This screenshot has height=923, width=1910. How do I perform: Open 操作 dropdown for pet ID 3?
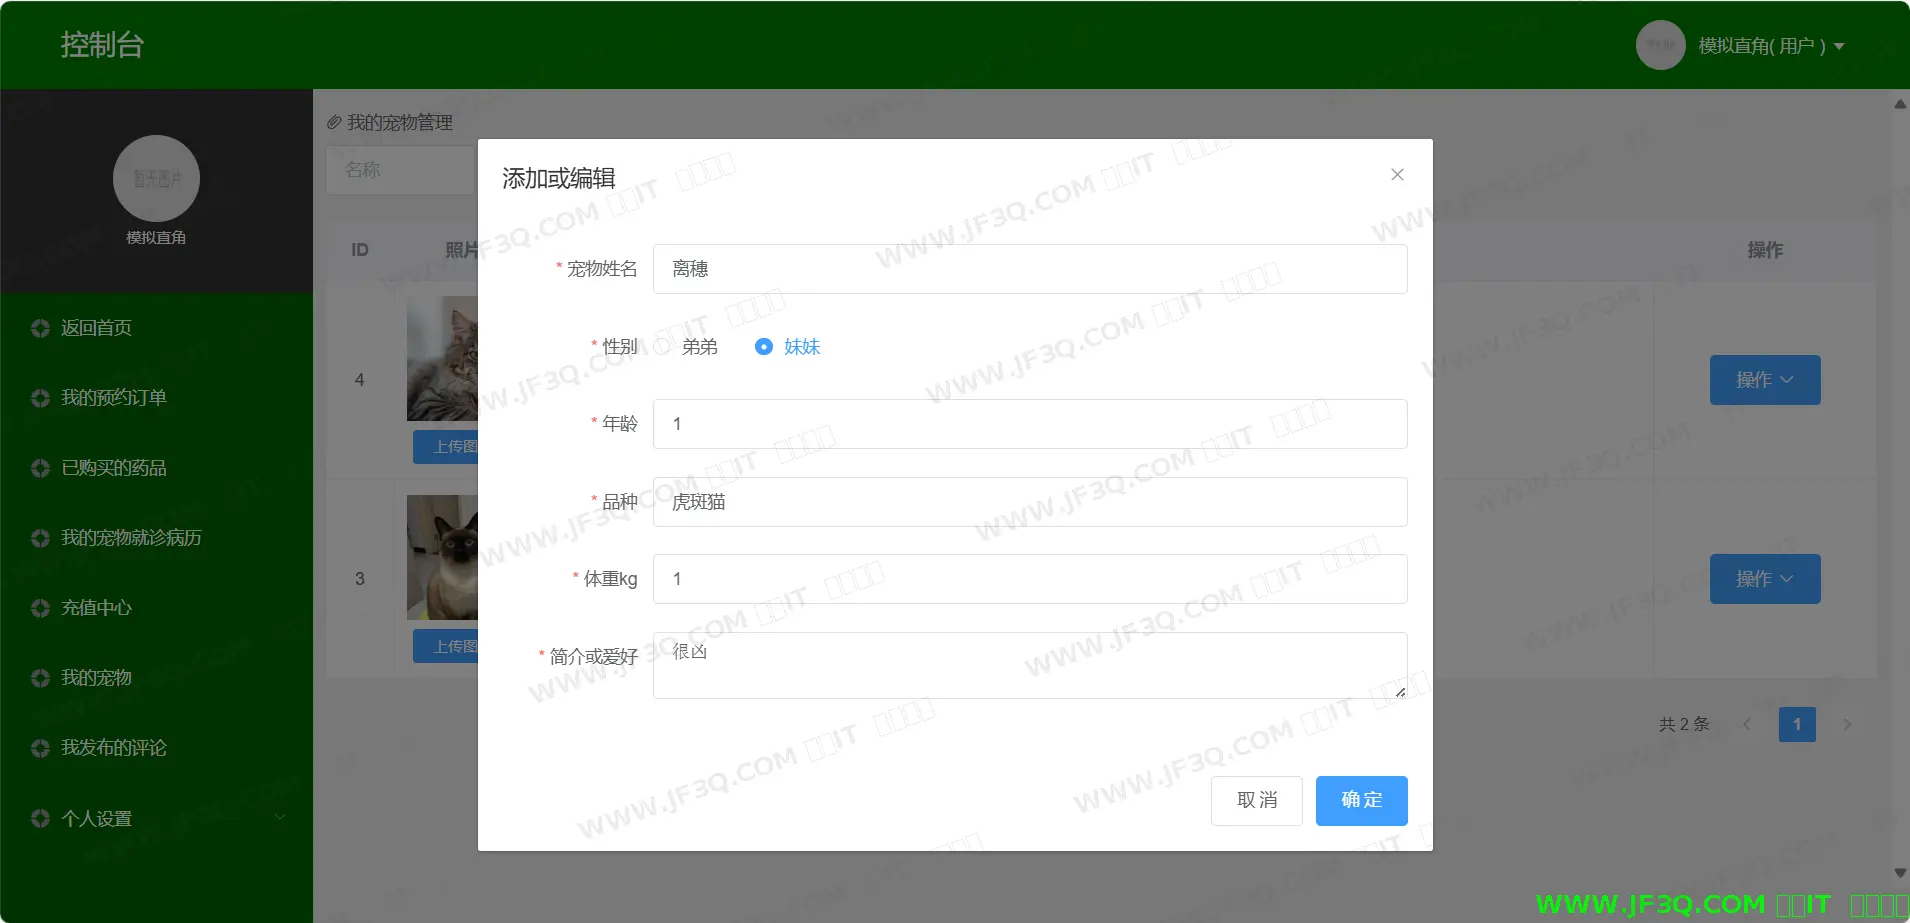1764,579
